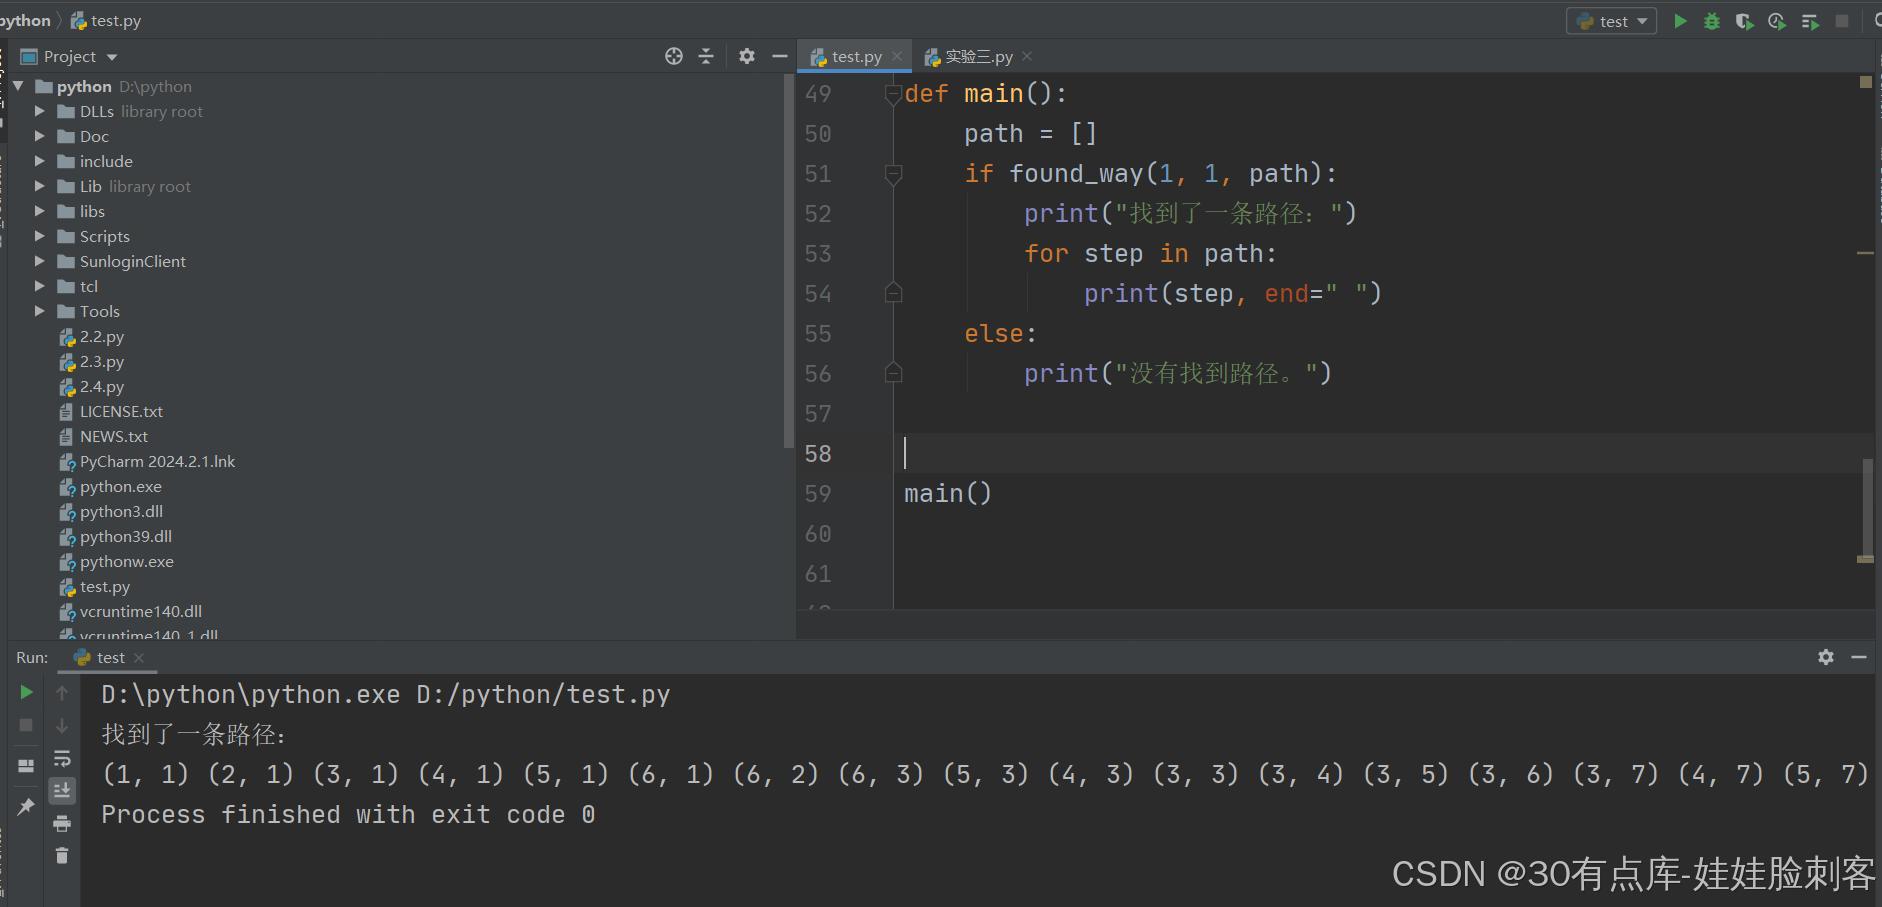Viewport: 1882px width, 907px height.
Task: Toggle soft-wrap in the Run console
Action: [x=62, y=758]
